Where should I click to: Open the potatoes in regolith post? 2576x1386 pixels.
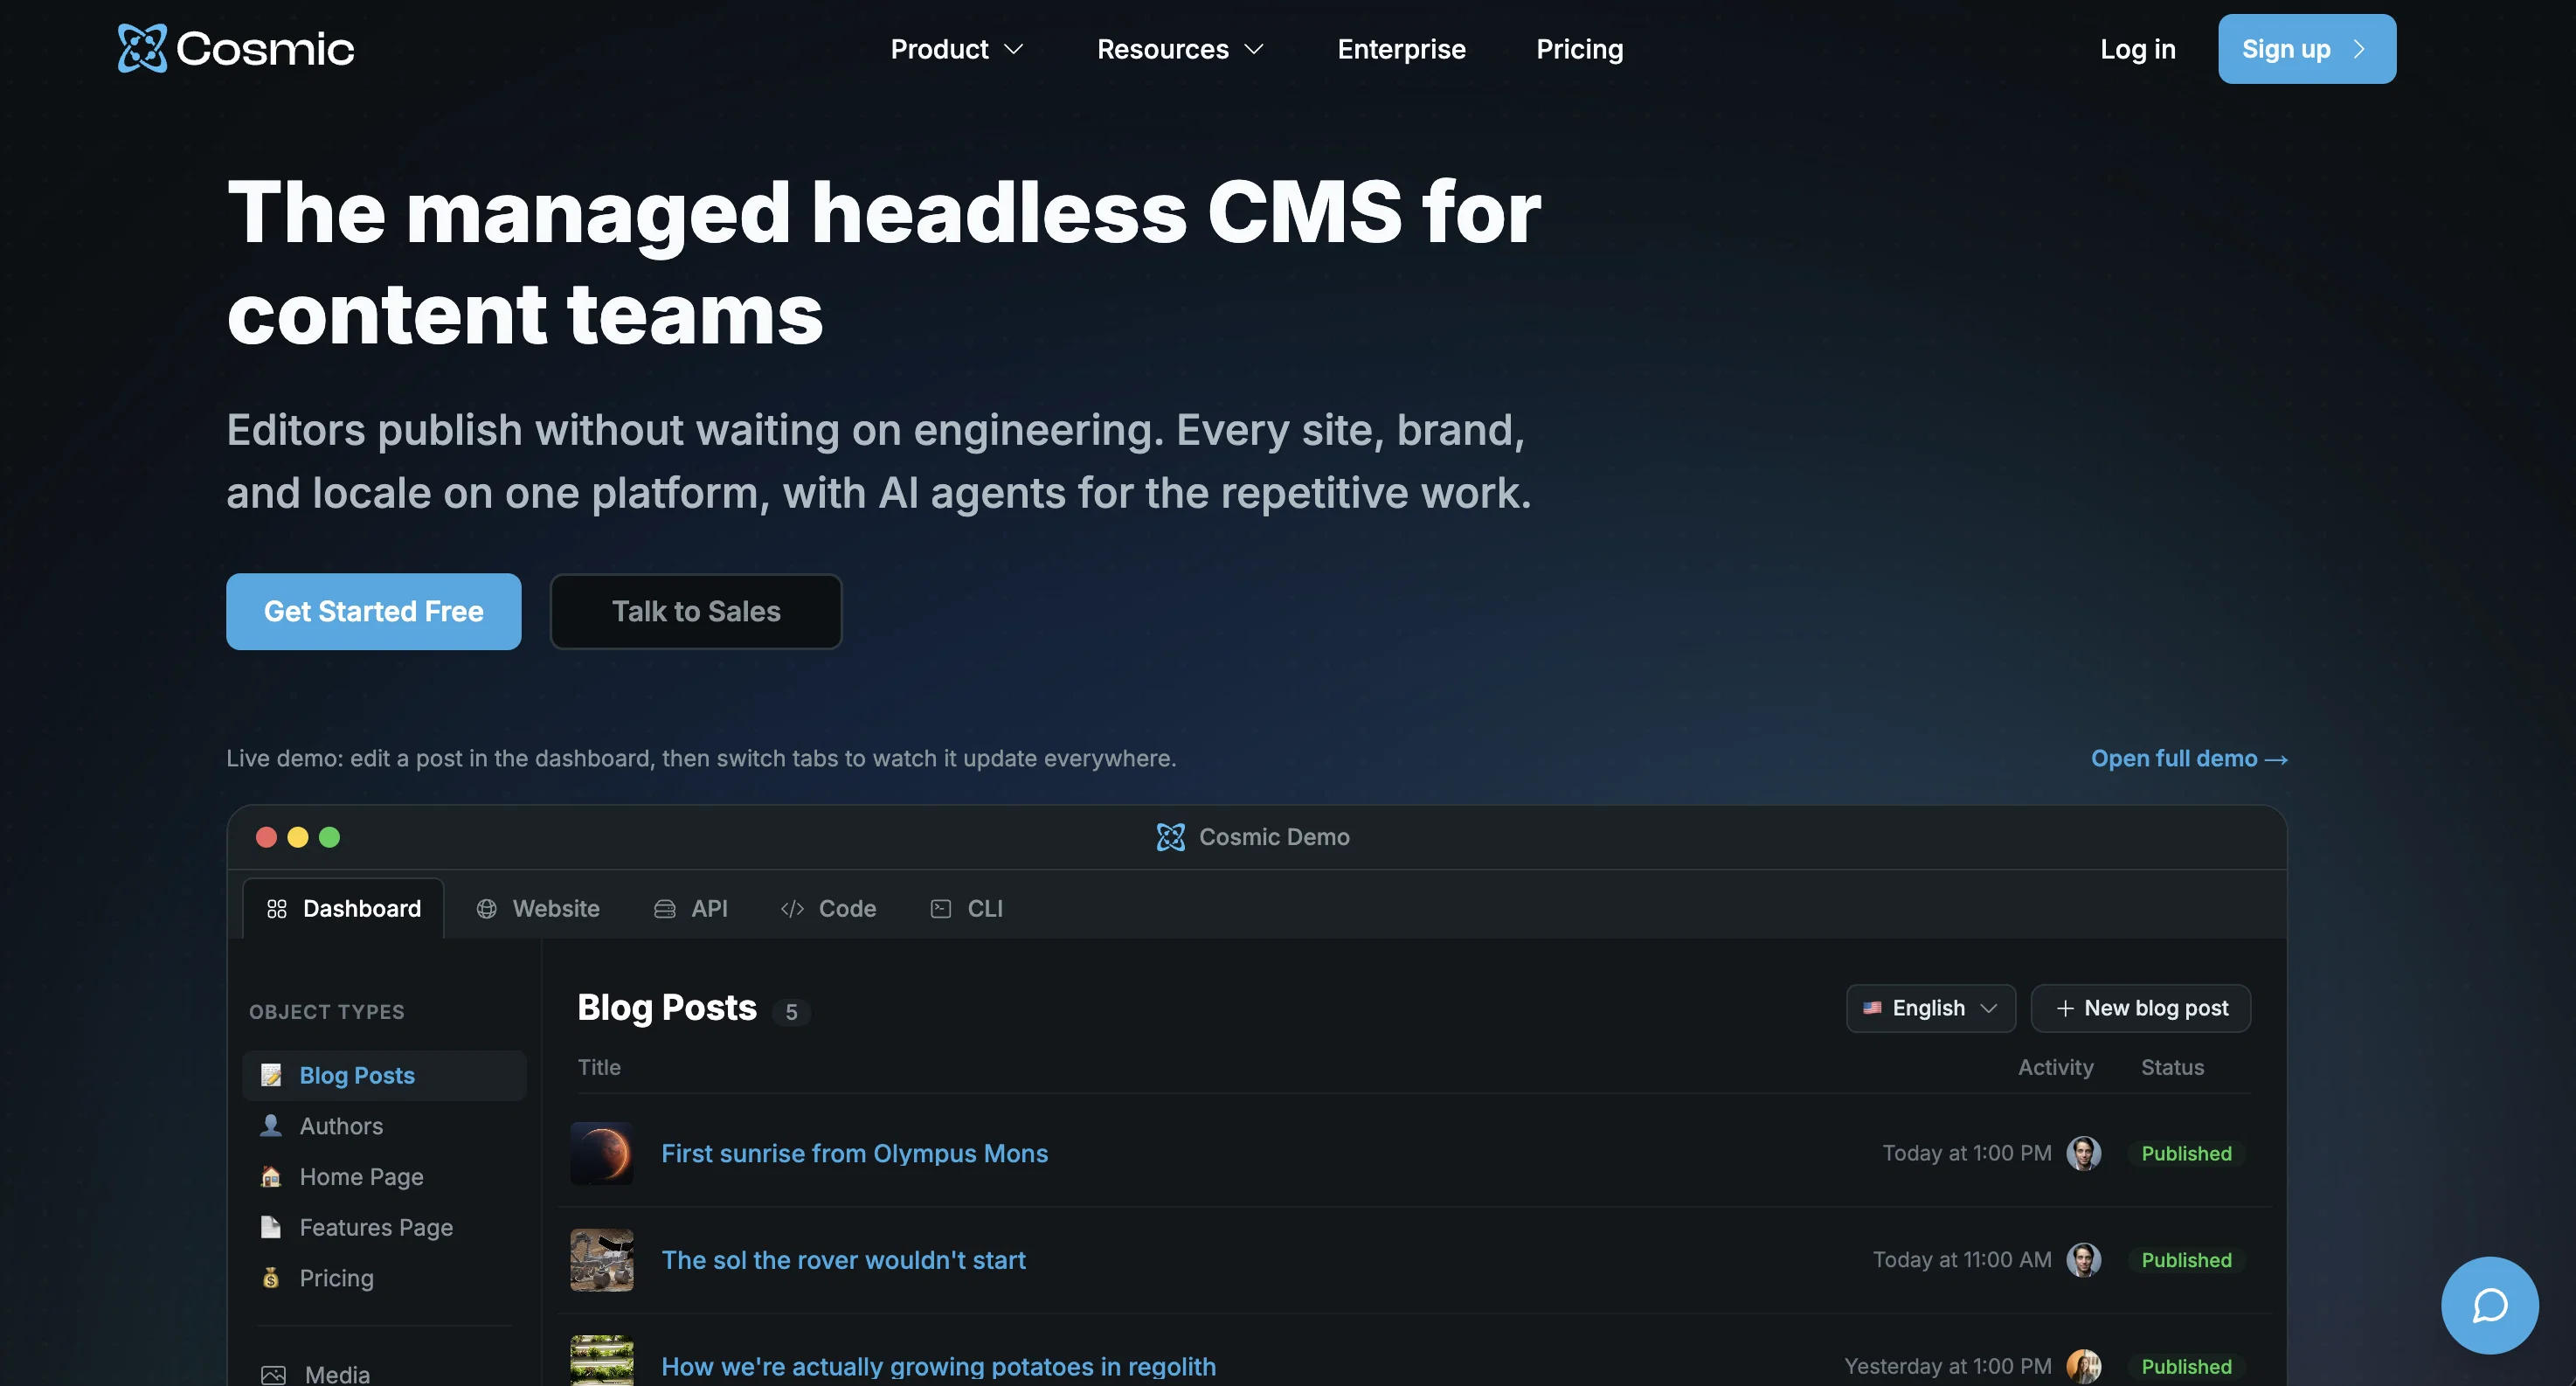(938, 1366)
